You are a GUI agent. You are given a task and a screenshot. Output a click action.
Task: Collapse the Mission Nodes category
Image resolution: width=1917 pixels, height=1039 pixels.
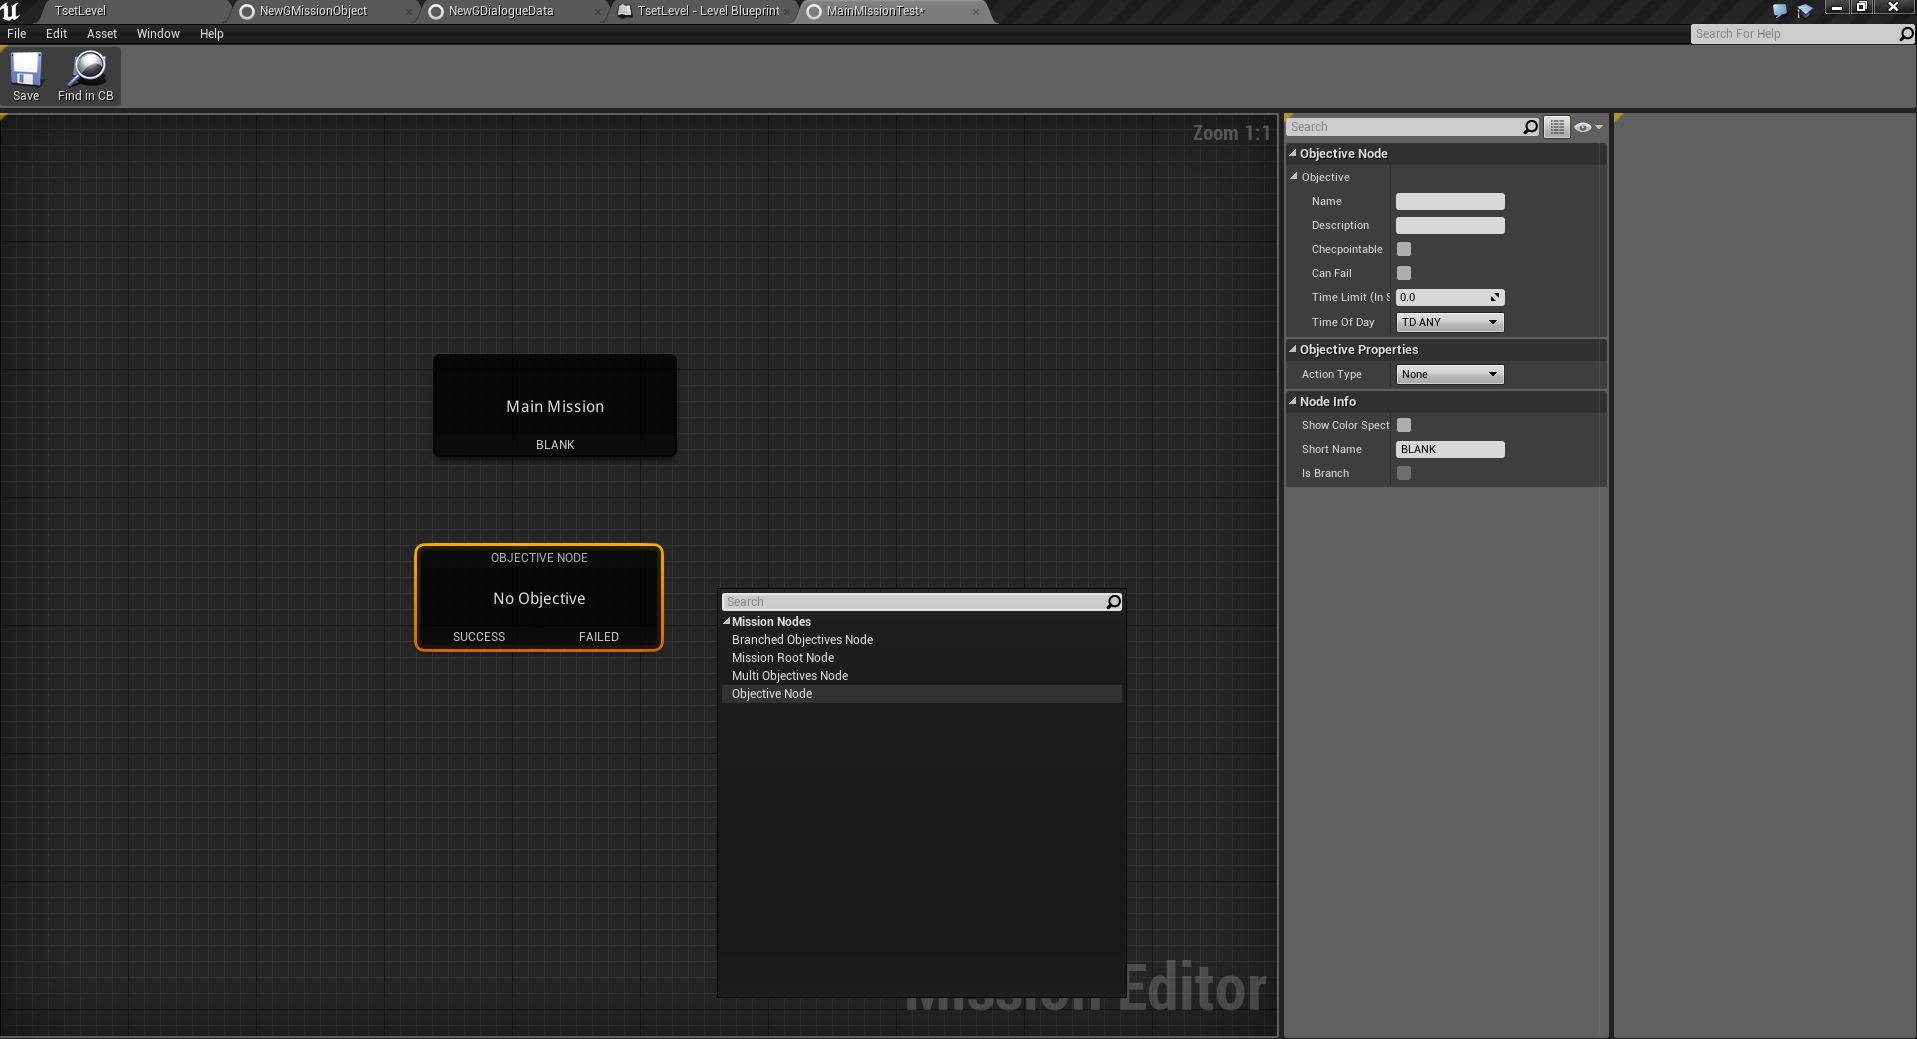pyautogui.click(x=727, y=621)
